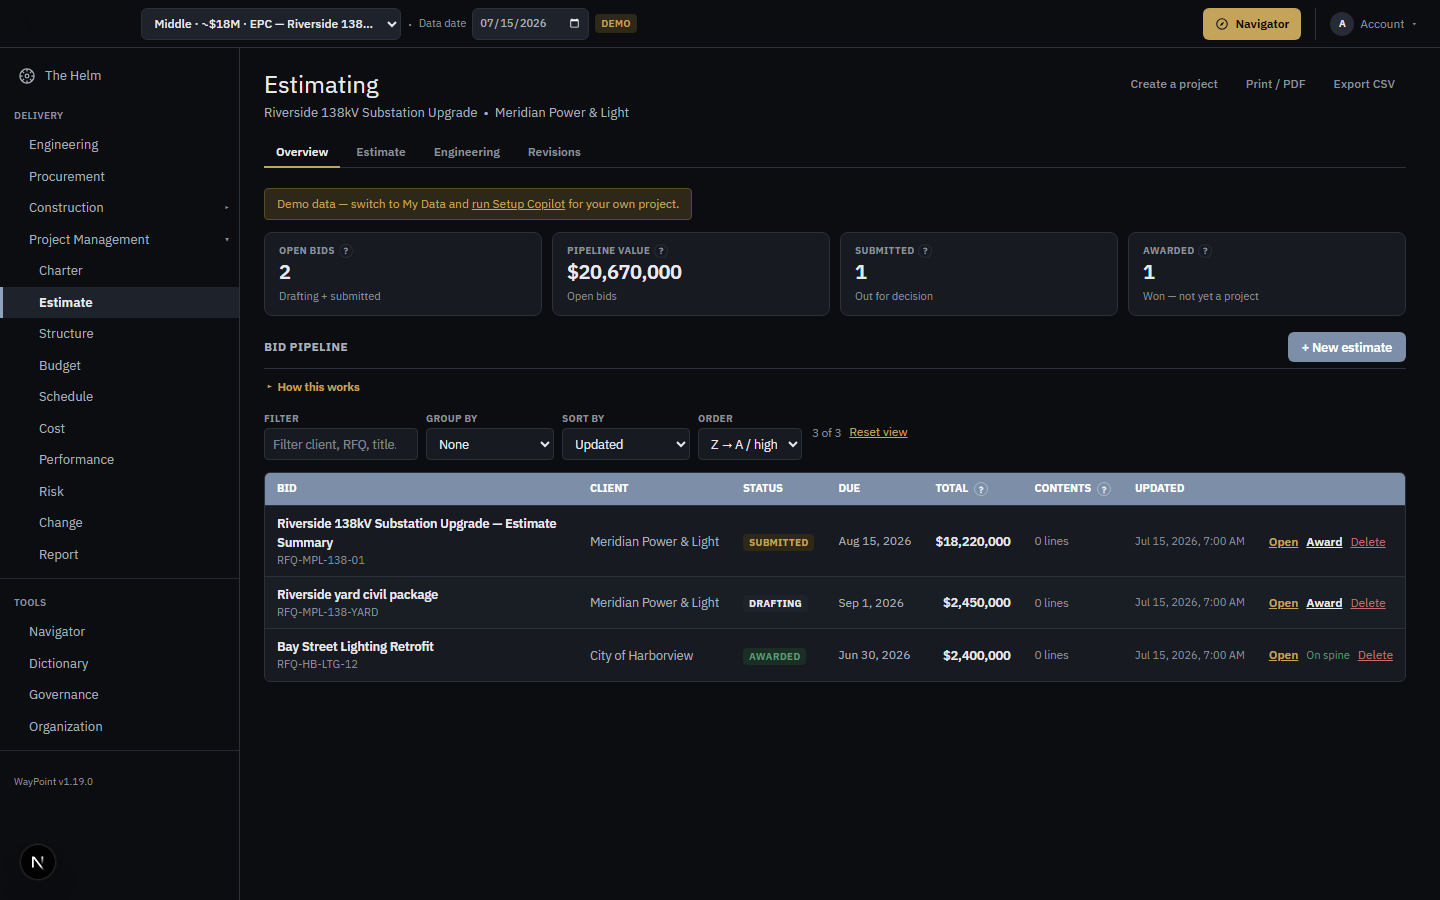Open the Order dropdown

tap(750, 444)
